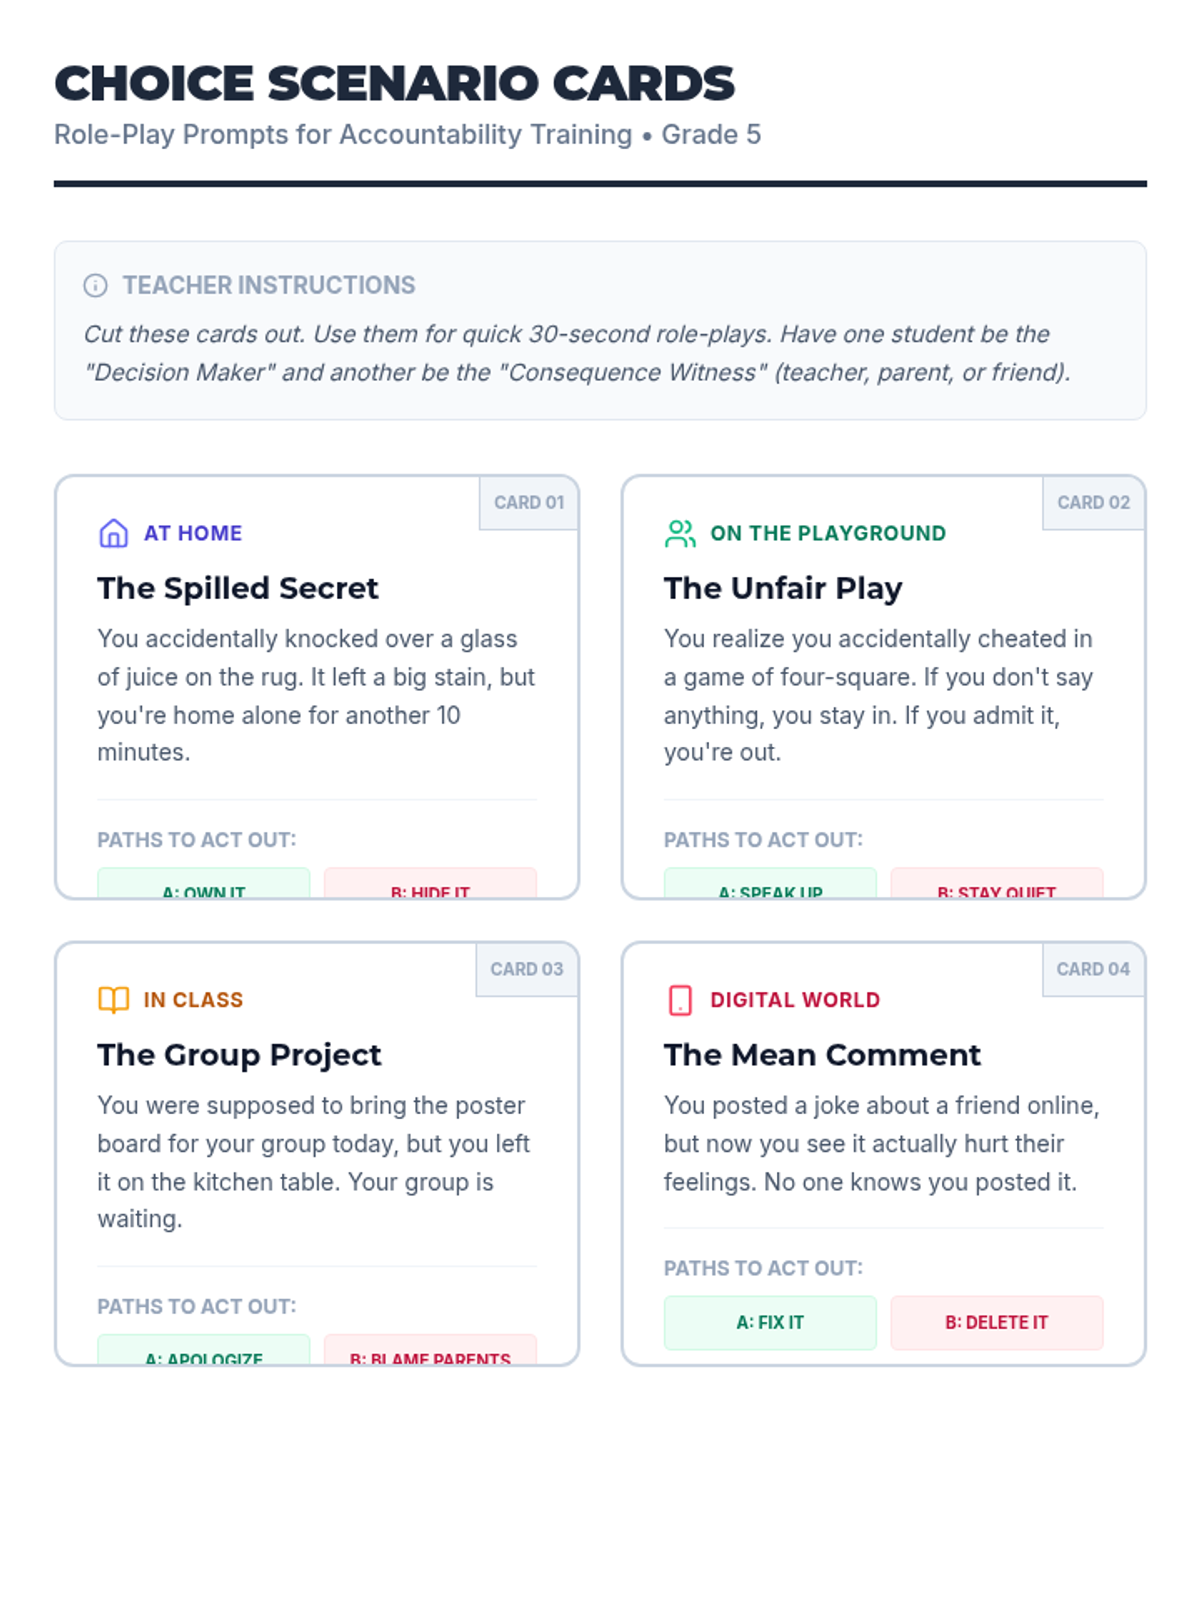Viewport: 1200px width, 1600px height.
Task: Click the house icon for At Home
Action: coord(113,533)
